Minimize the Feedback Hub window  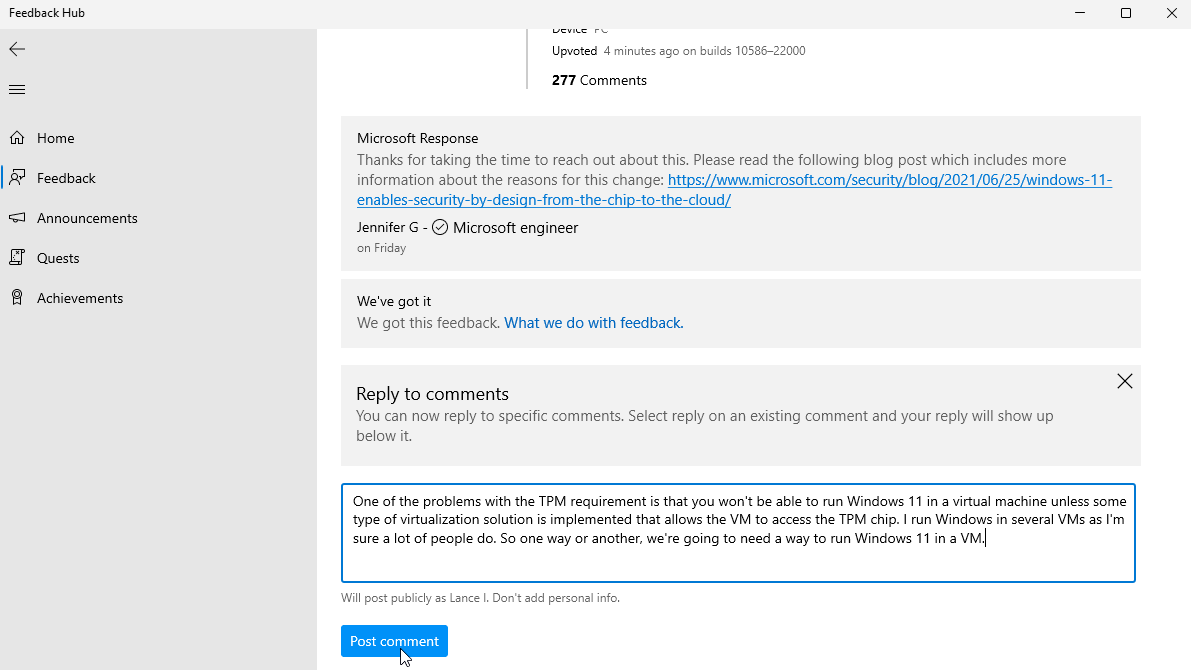click(1080, 13)
